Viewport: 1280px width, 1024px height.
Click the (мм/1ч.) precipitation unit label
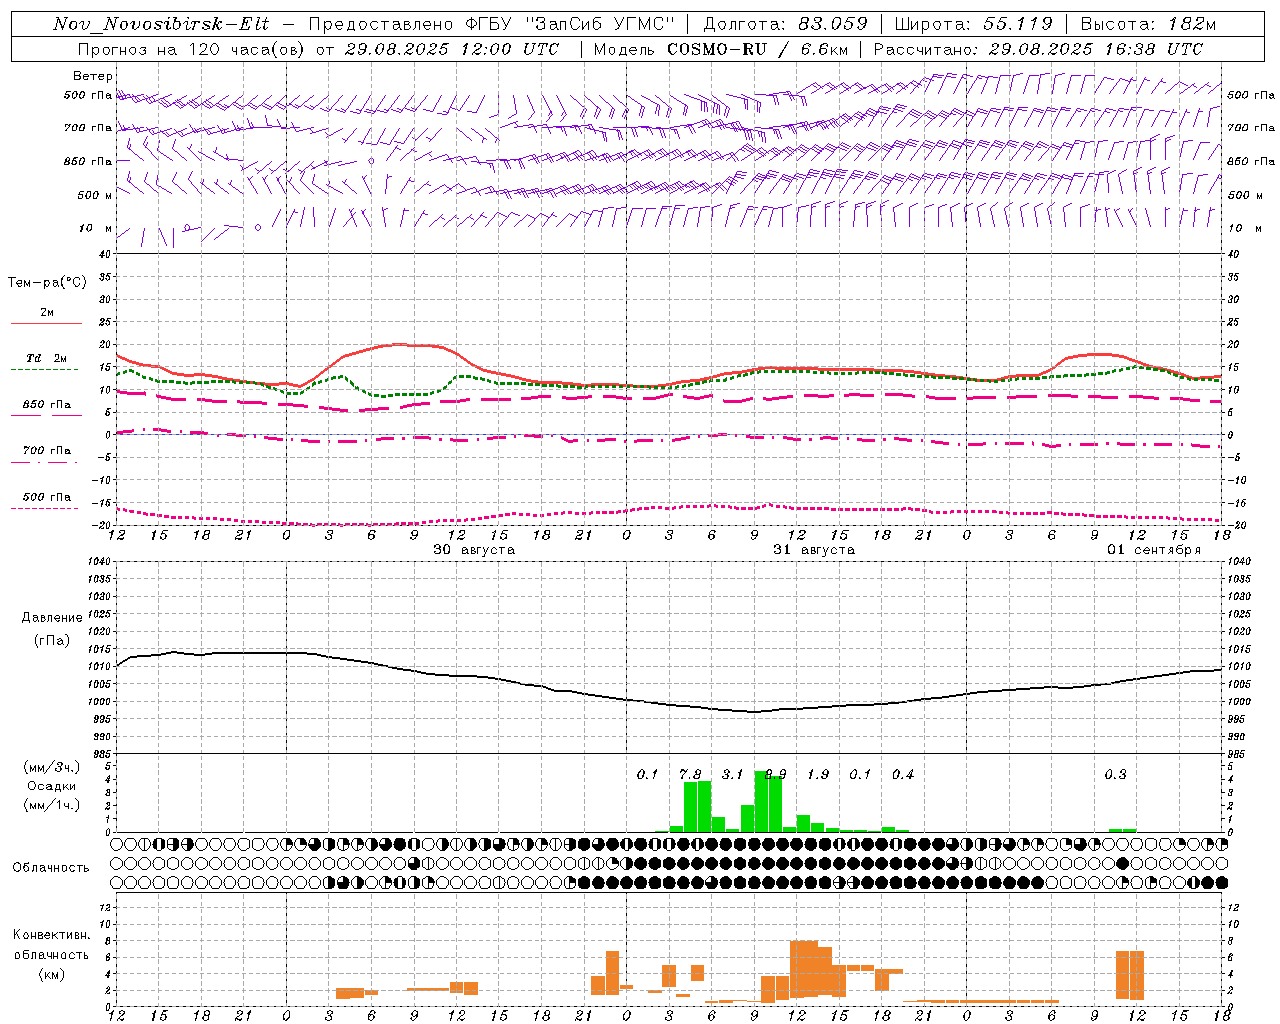51,804
